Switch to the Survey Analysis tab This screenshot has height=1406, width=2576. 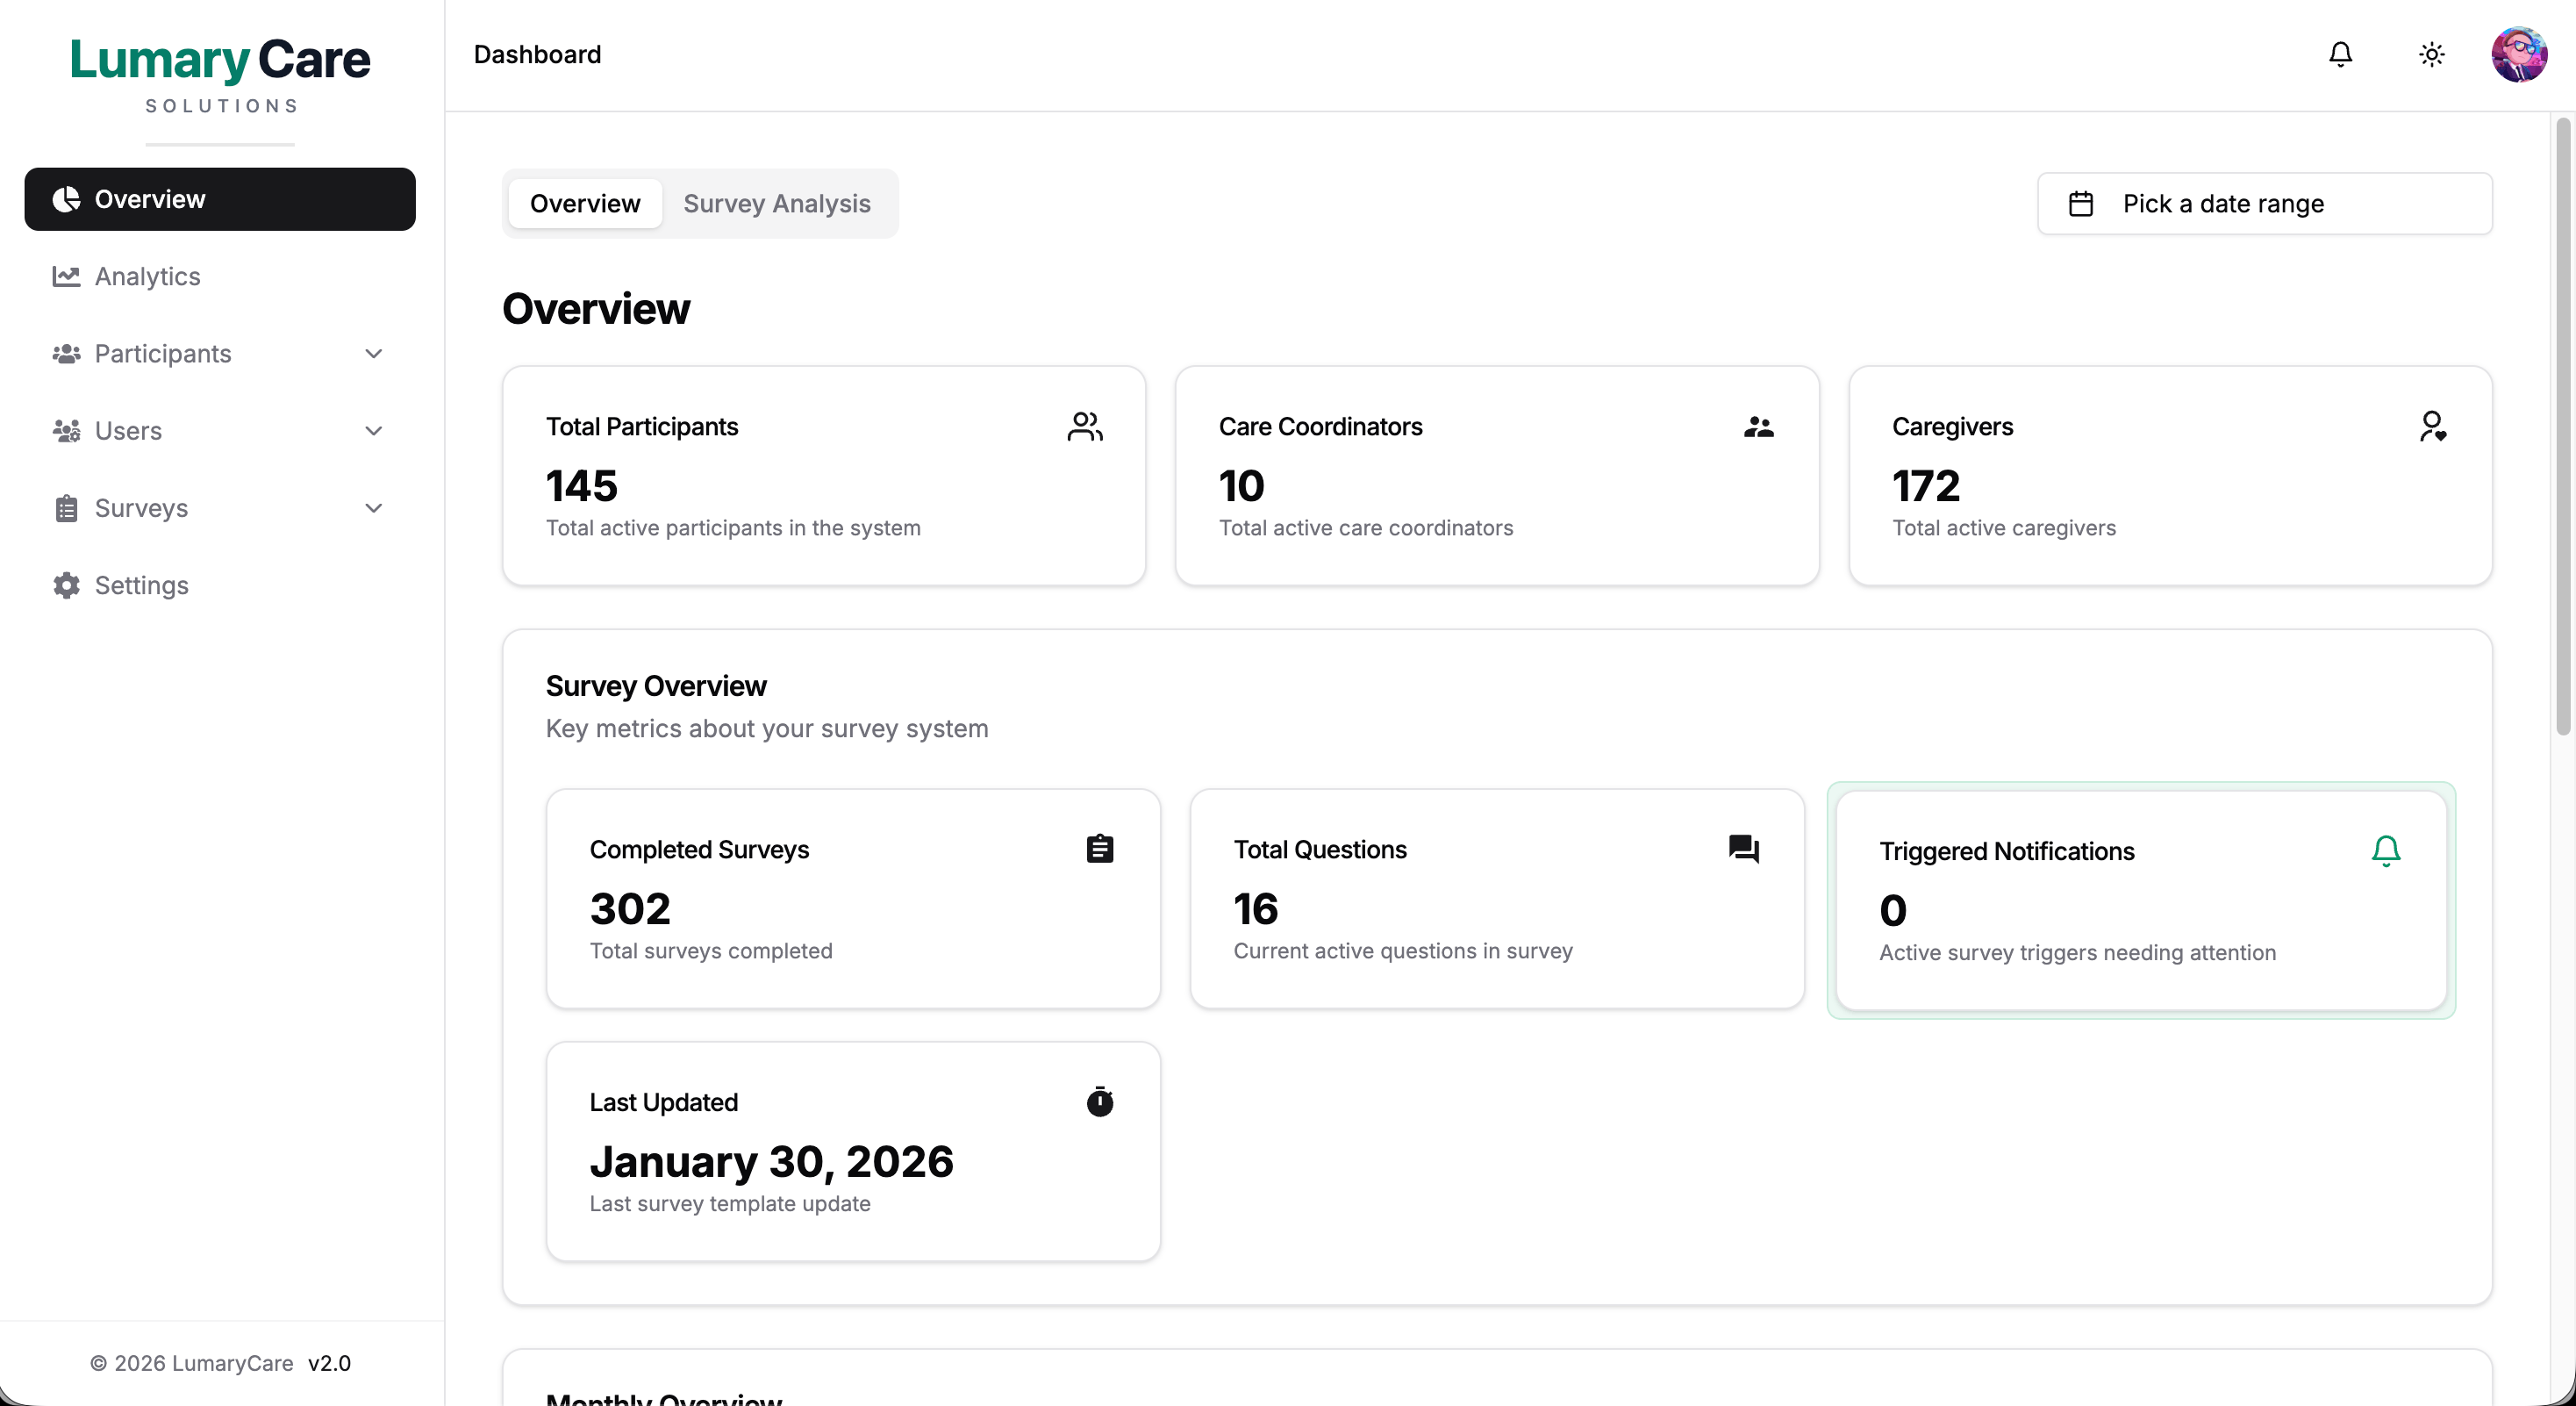[777, 203]
